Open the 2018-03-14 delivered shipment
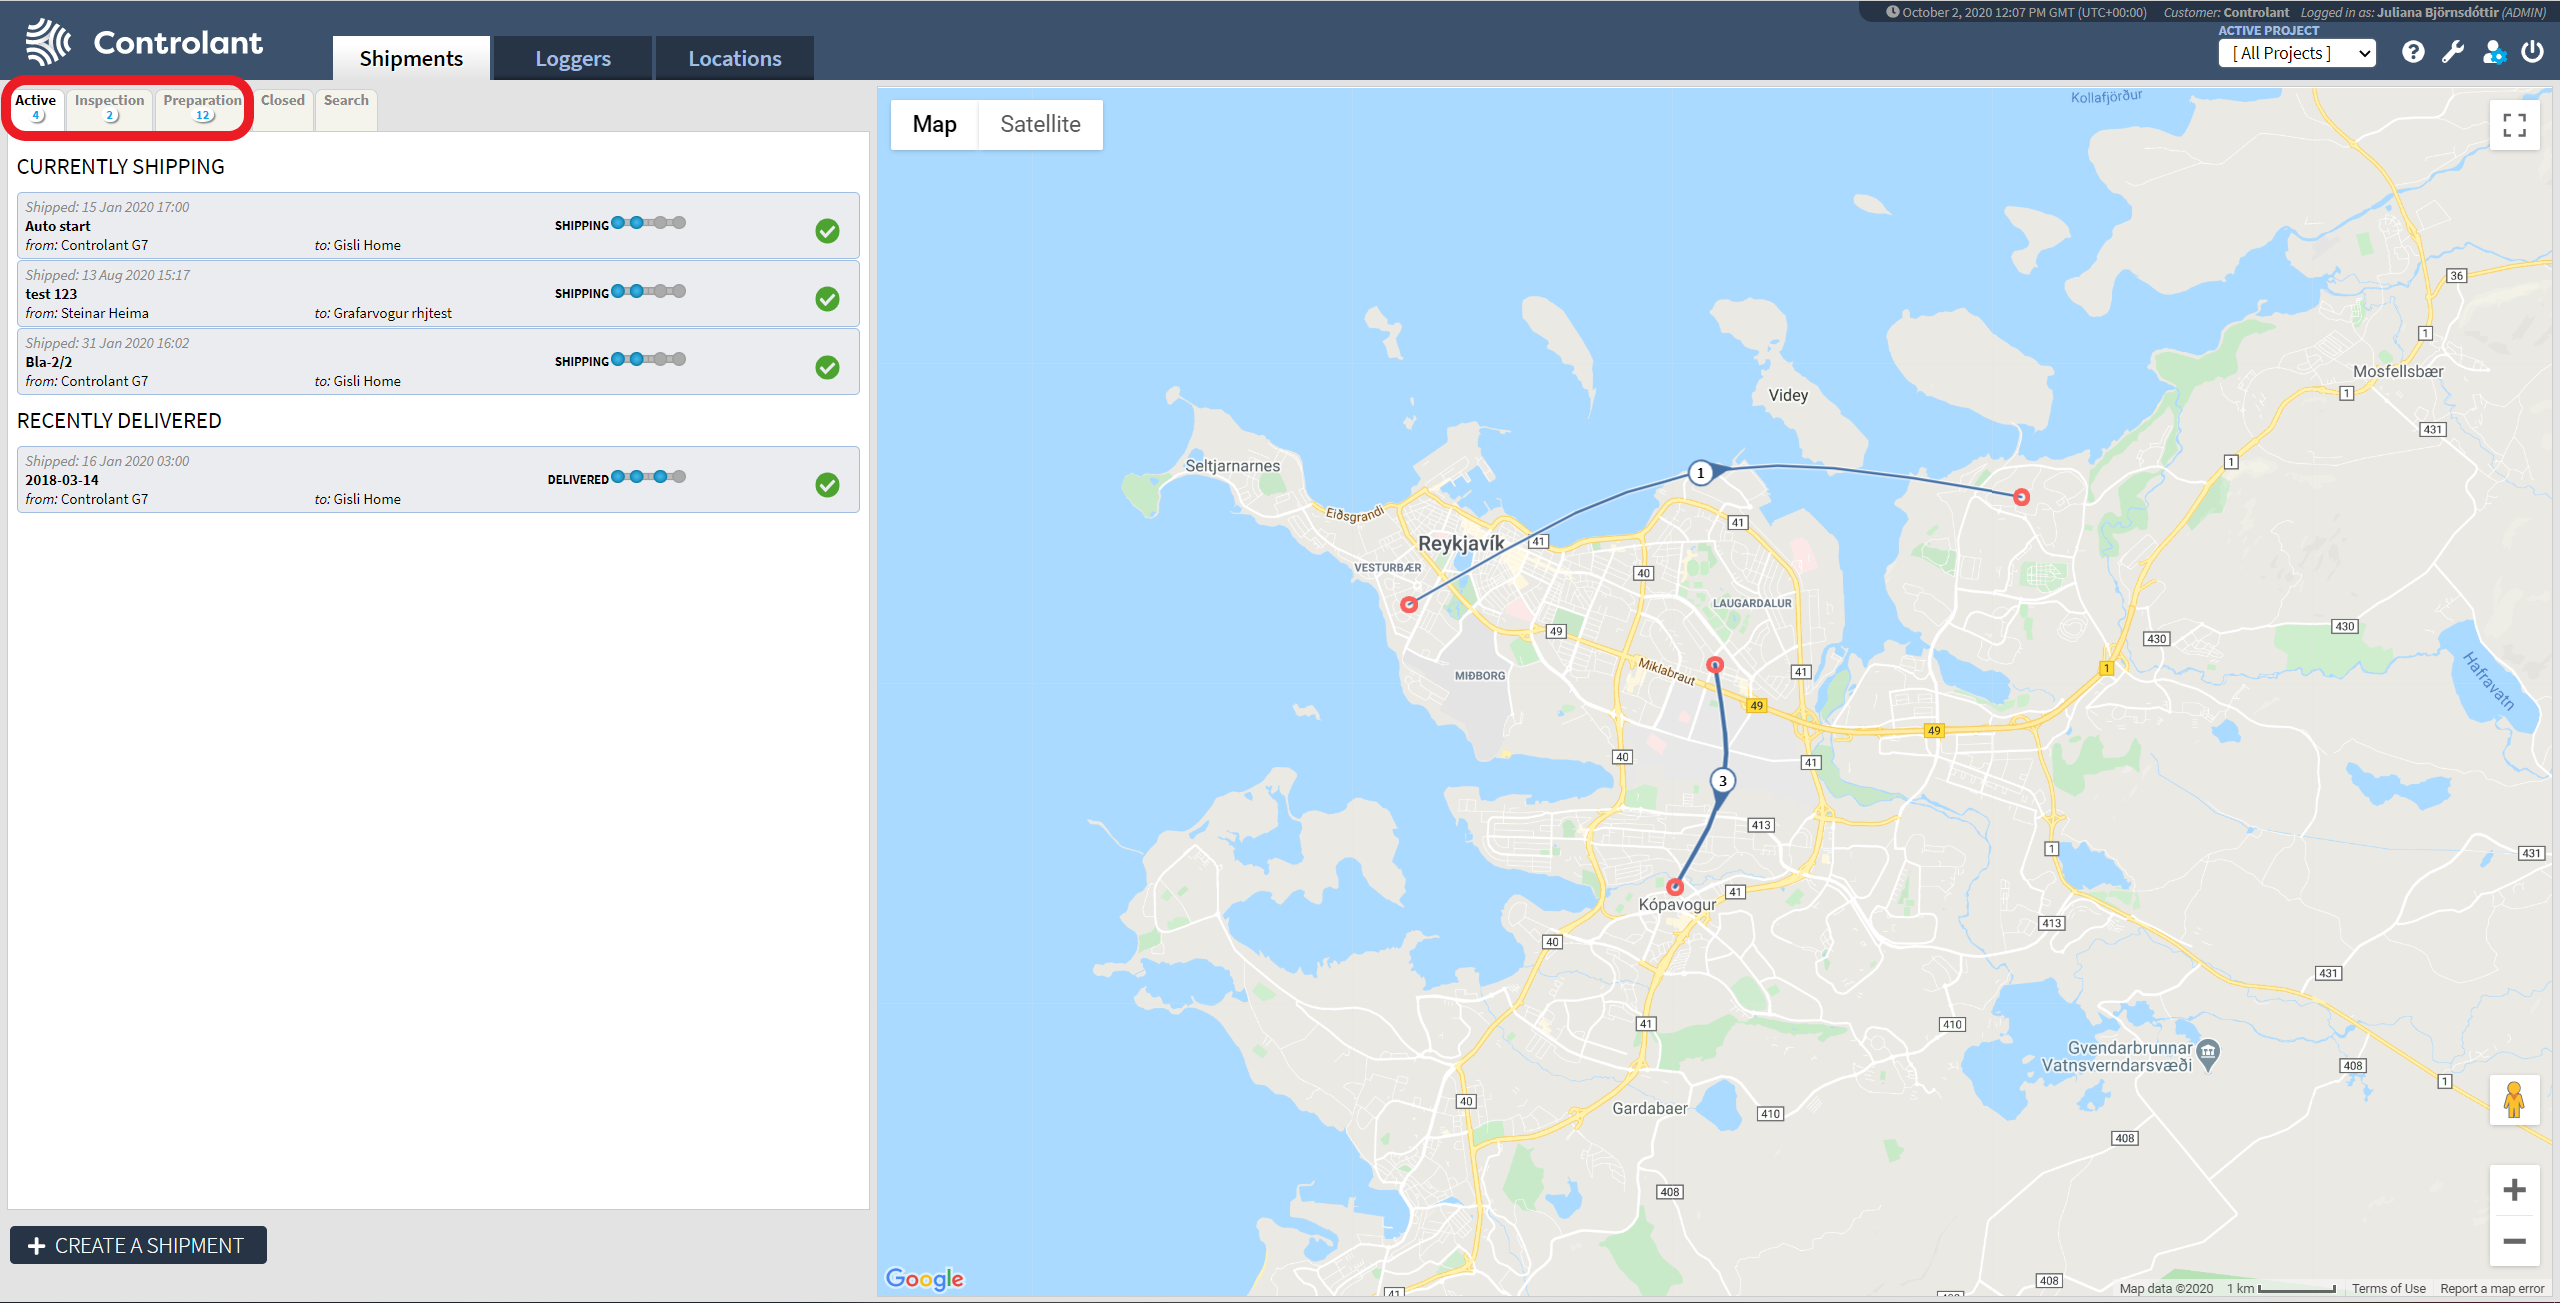 pyautogui.click(x=438, y=480)
